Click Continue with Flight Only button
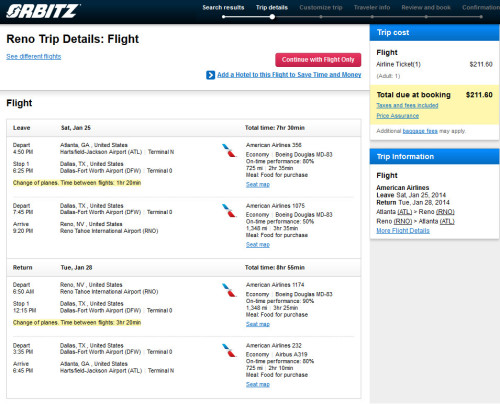Screen dimensions: 500x404 tap(318, 60)
